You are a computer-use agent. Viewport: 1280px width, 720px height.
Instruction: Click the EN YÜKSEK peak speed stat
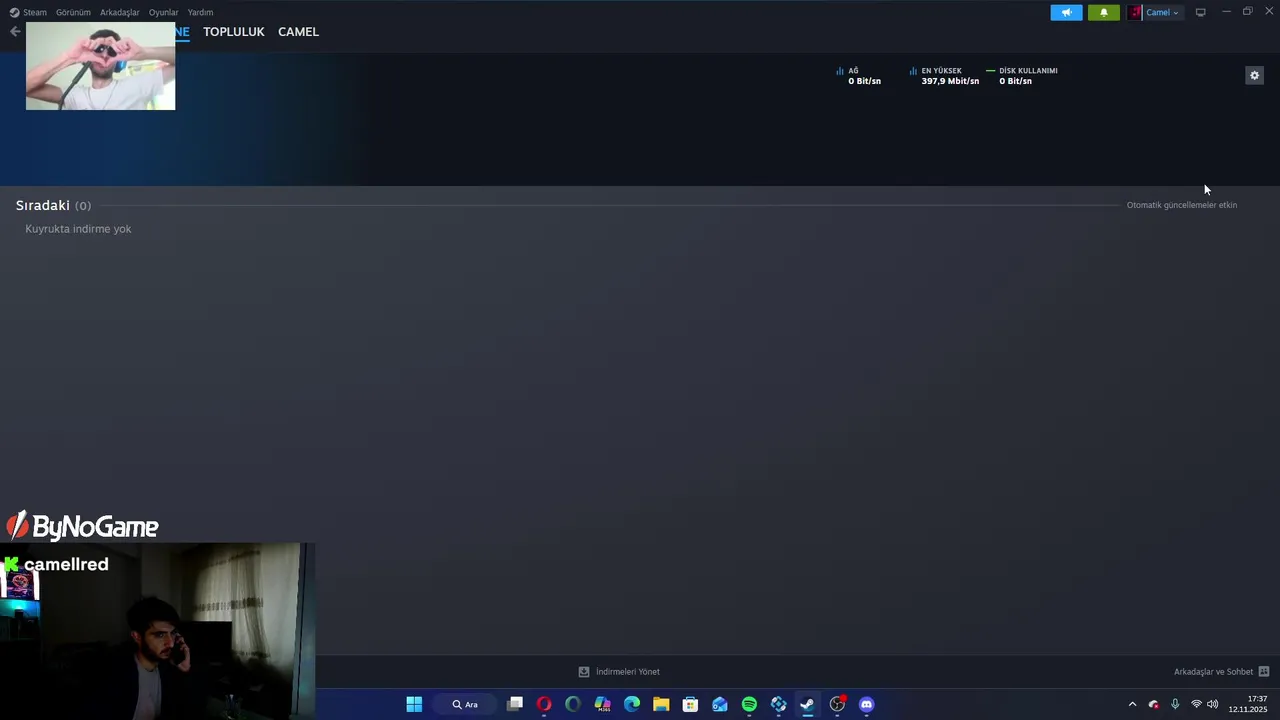click(x=944, y=76)
